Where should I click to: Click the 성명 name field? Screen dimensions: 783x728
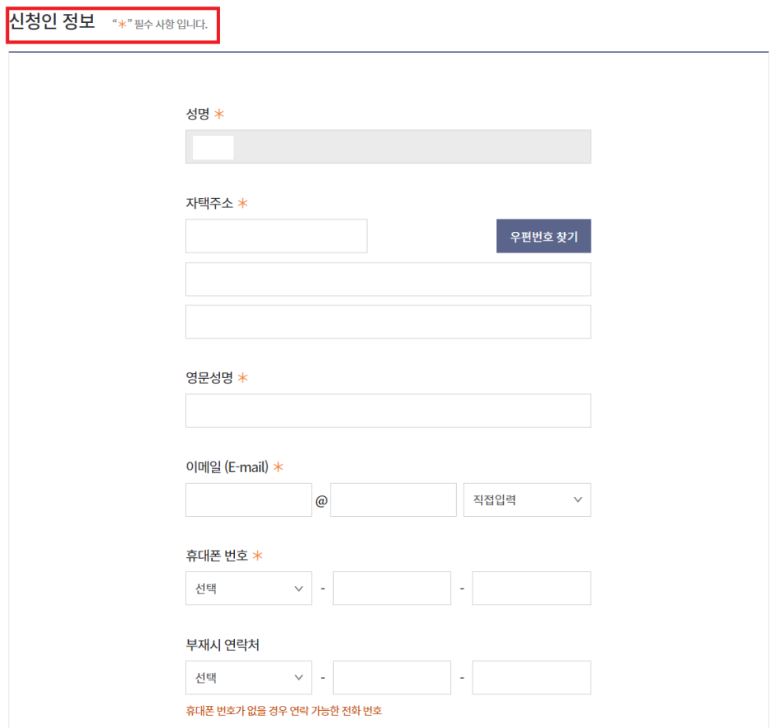[x=388, y=147]
